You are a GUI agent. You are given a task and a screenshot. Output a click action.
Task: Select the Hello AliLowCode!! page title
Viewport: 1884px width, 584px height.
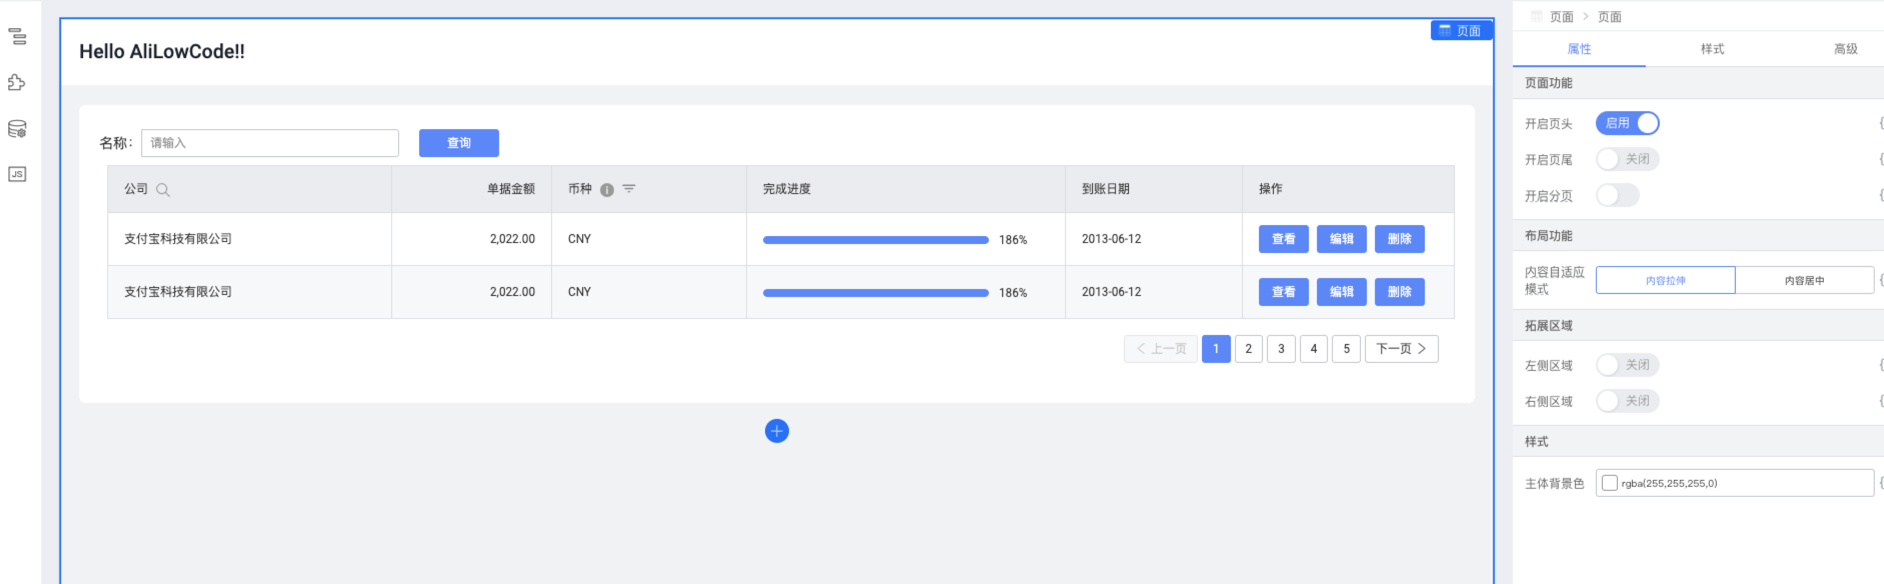[162, 52]
